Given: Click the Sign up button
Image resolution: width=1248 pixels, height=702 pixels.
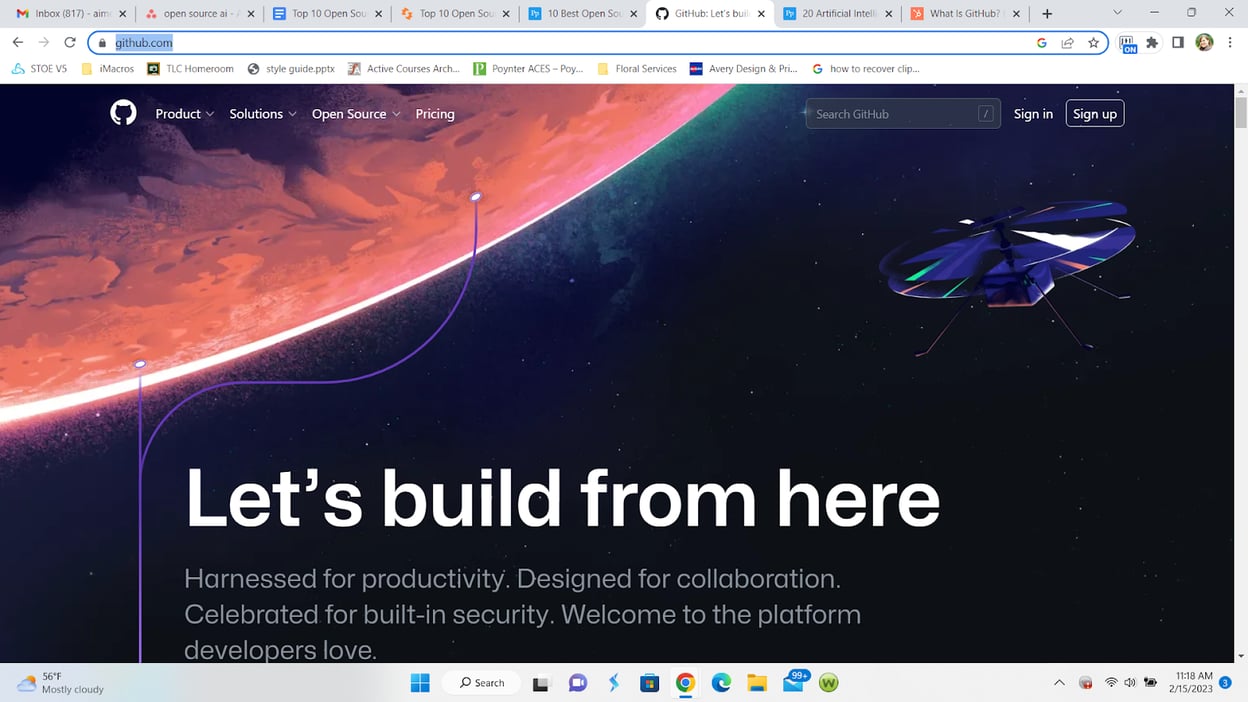Looking at the screenshot, I should point(1094,113).
